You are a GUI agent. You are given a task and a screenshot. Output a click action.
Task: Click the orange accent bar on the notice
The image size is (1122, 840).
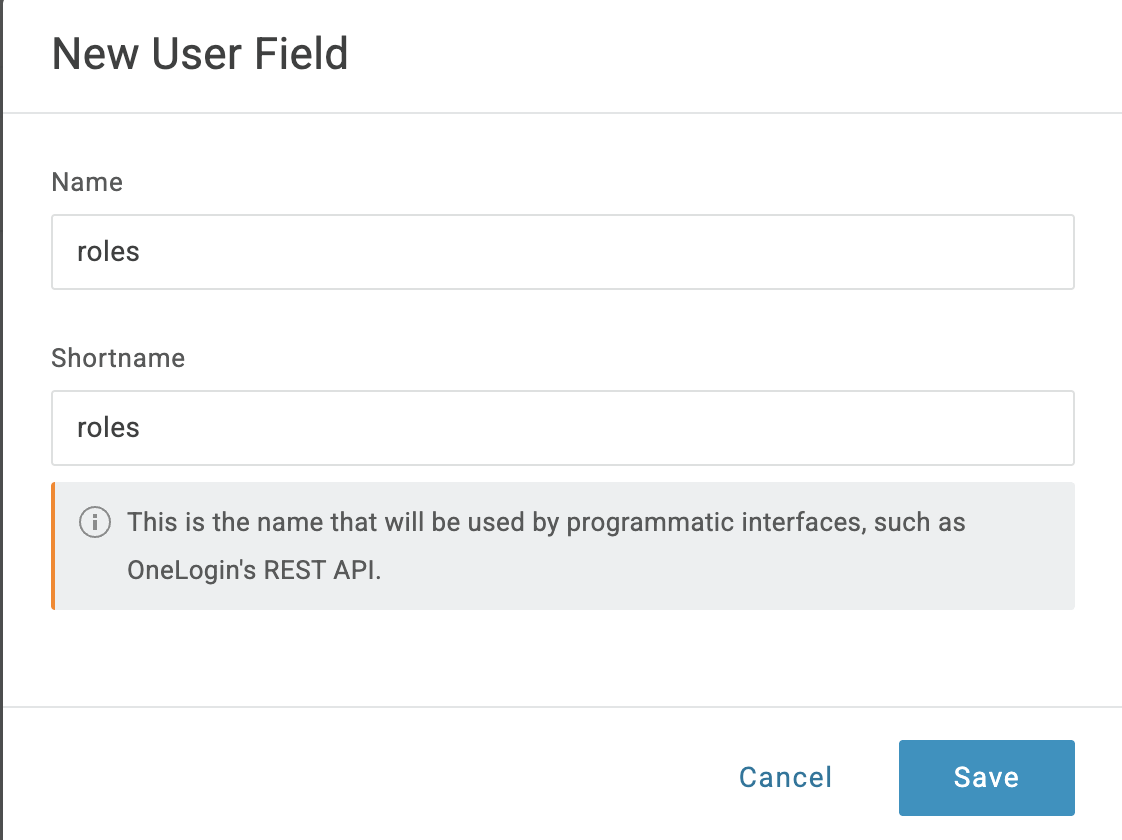(x=53, y=546)
